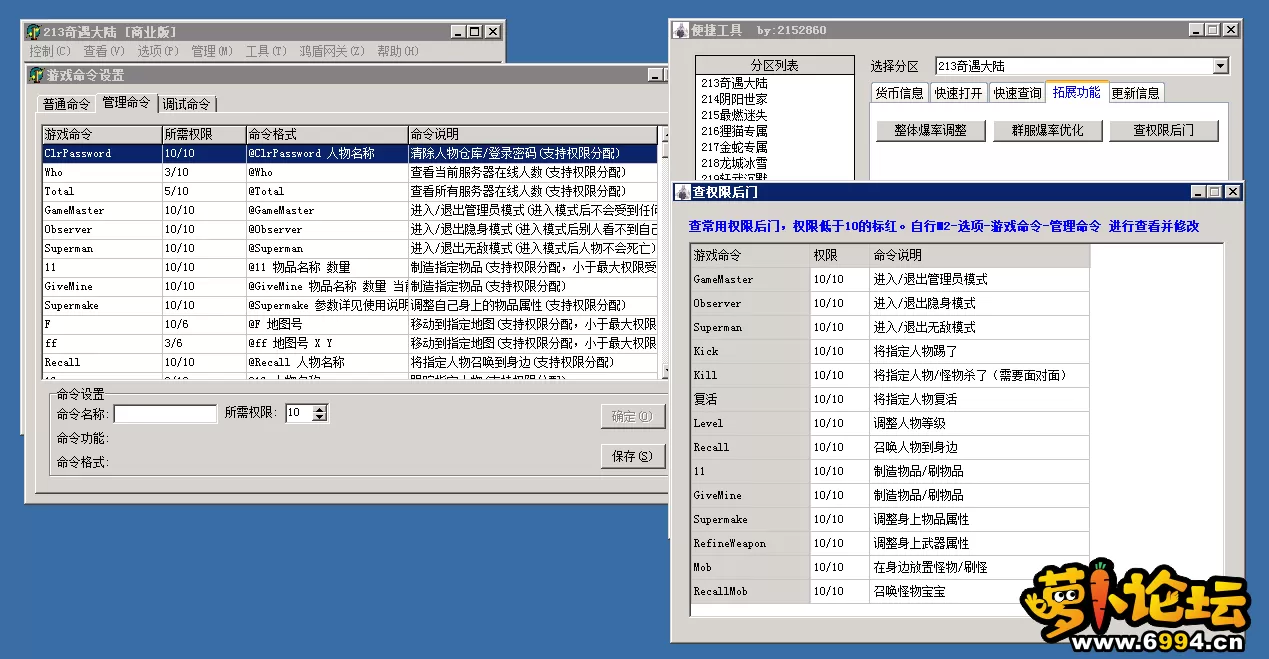Open the 查看(V) menu
Screen dimensions: 1269x659
point(104,51)
